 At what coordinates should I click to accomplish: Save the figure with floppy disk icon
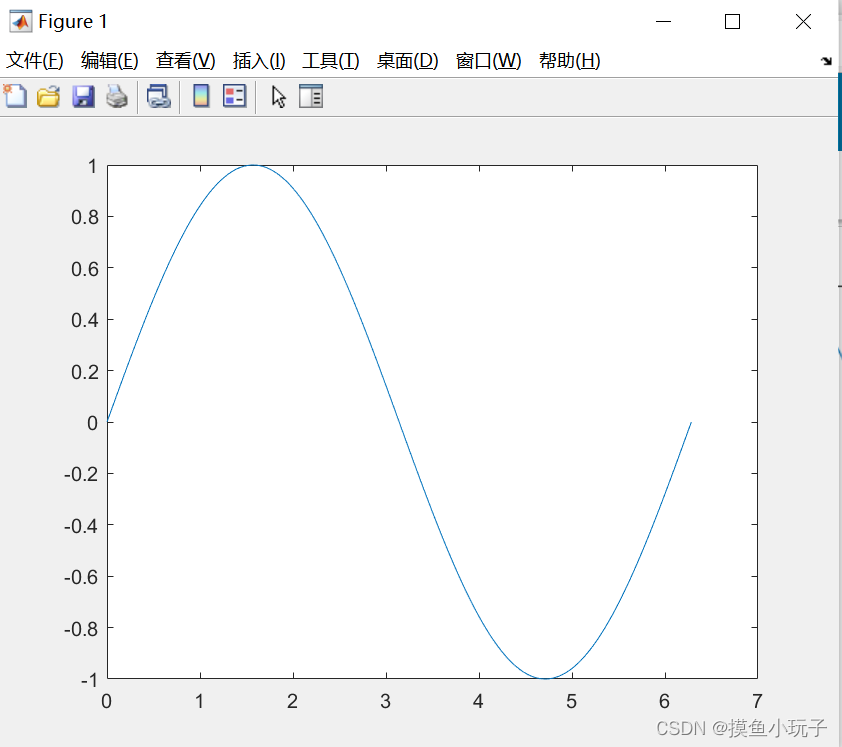tap(83, 97)
